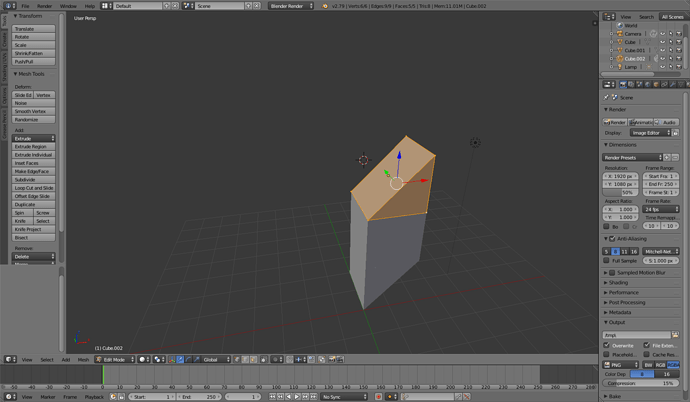
Task: Click the Lamp object icon in outliner
Action: [x=620, y=67]
